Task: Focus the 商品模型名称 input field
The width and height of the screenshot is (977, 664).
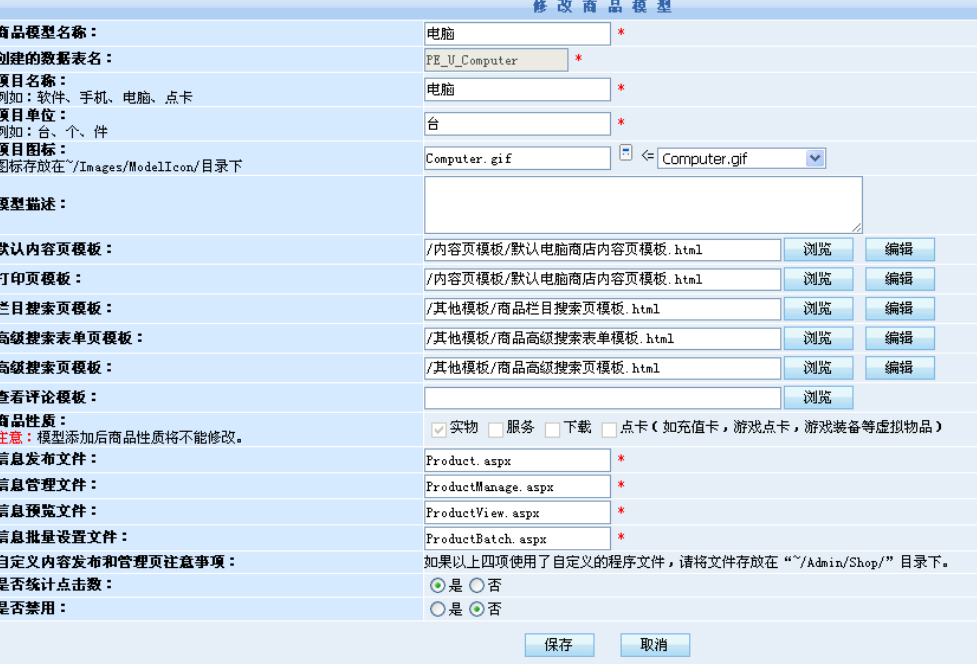Action: 517,34
